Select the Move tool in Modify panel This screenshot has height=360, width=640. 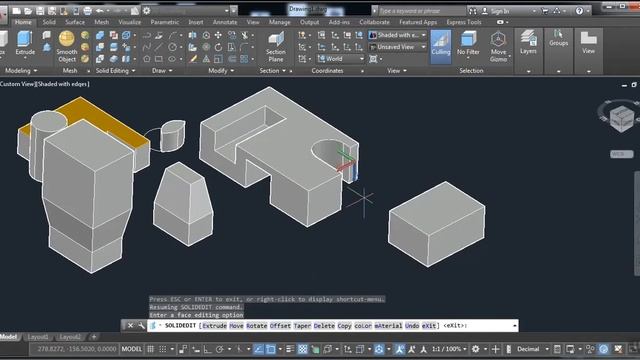(218, 36)
